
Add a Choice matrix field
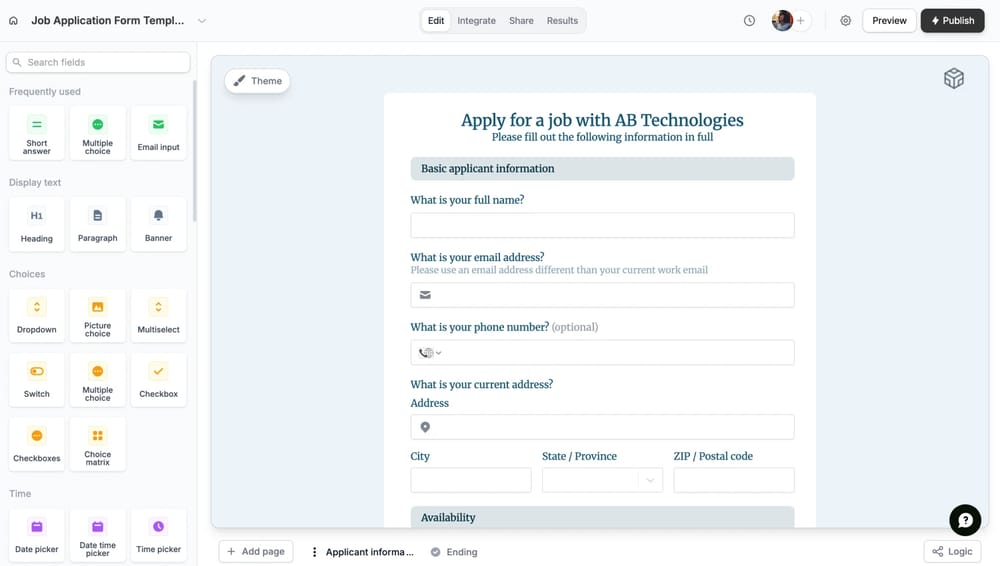click(98, 444)
